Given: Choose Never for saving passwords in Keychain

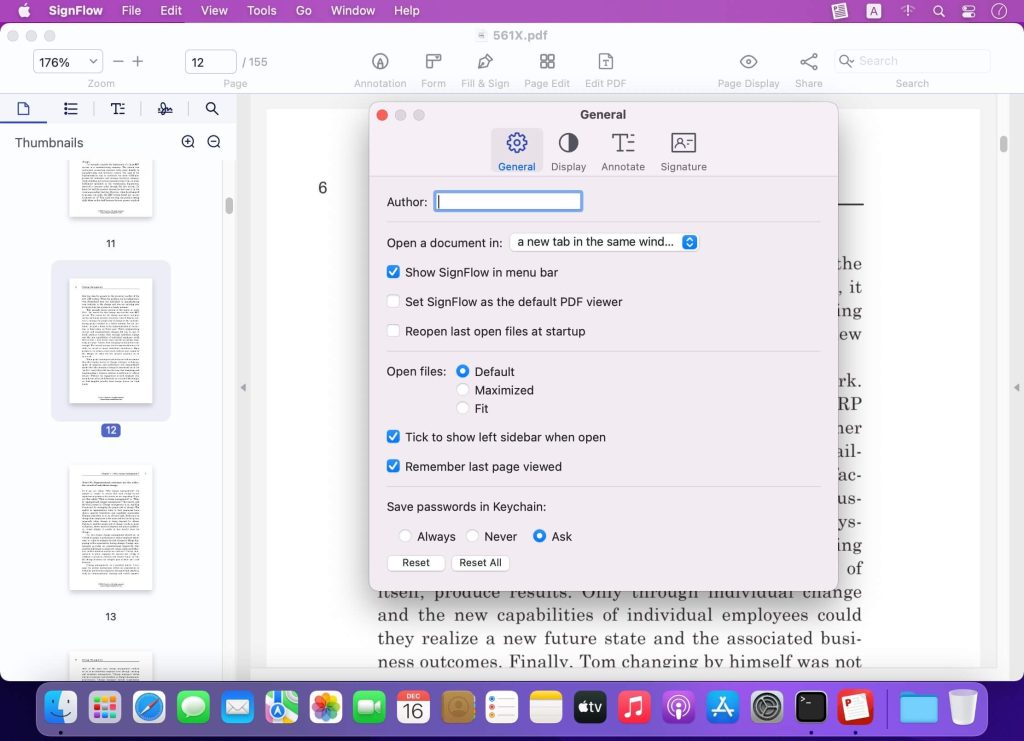Looking at the screenshot, I should coord(473,536).
